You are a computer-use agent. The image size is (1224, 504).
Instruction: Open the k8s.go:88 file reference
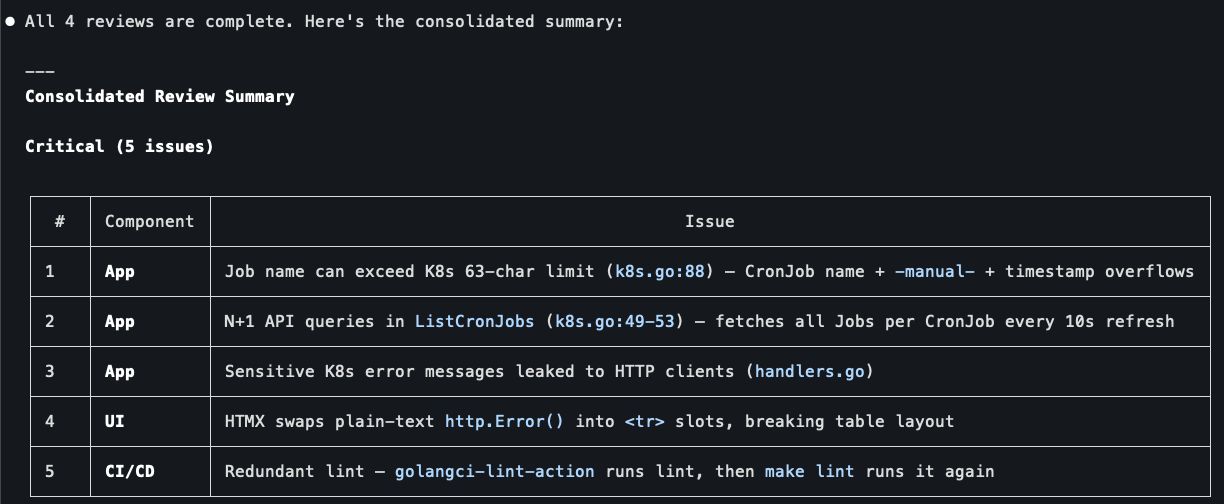(660, 271)
